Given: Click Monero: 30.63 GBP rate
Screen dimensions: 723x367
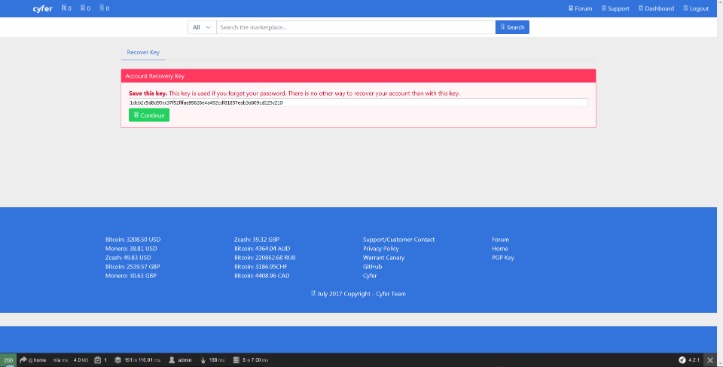Looking at the screenshot, I should 130,276.
